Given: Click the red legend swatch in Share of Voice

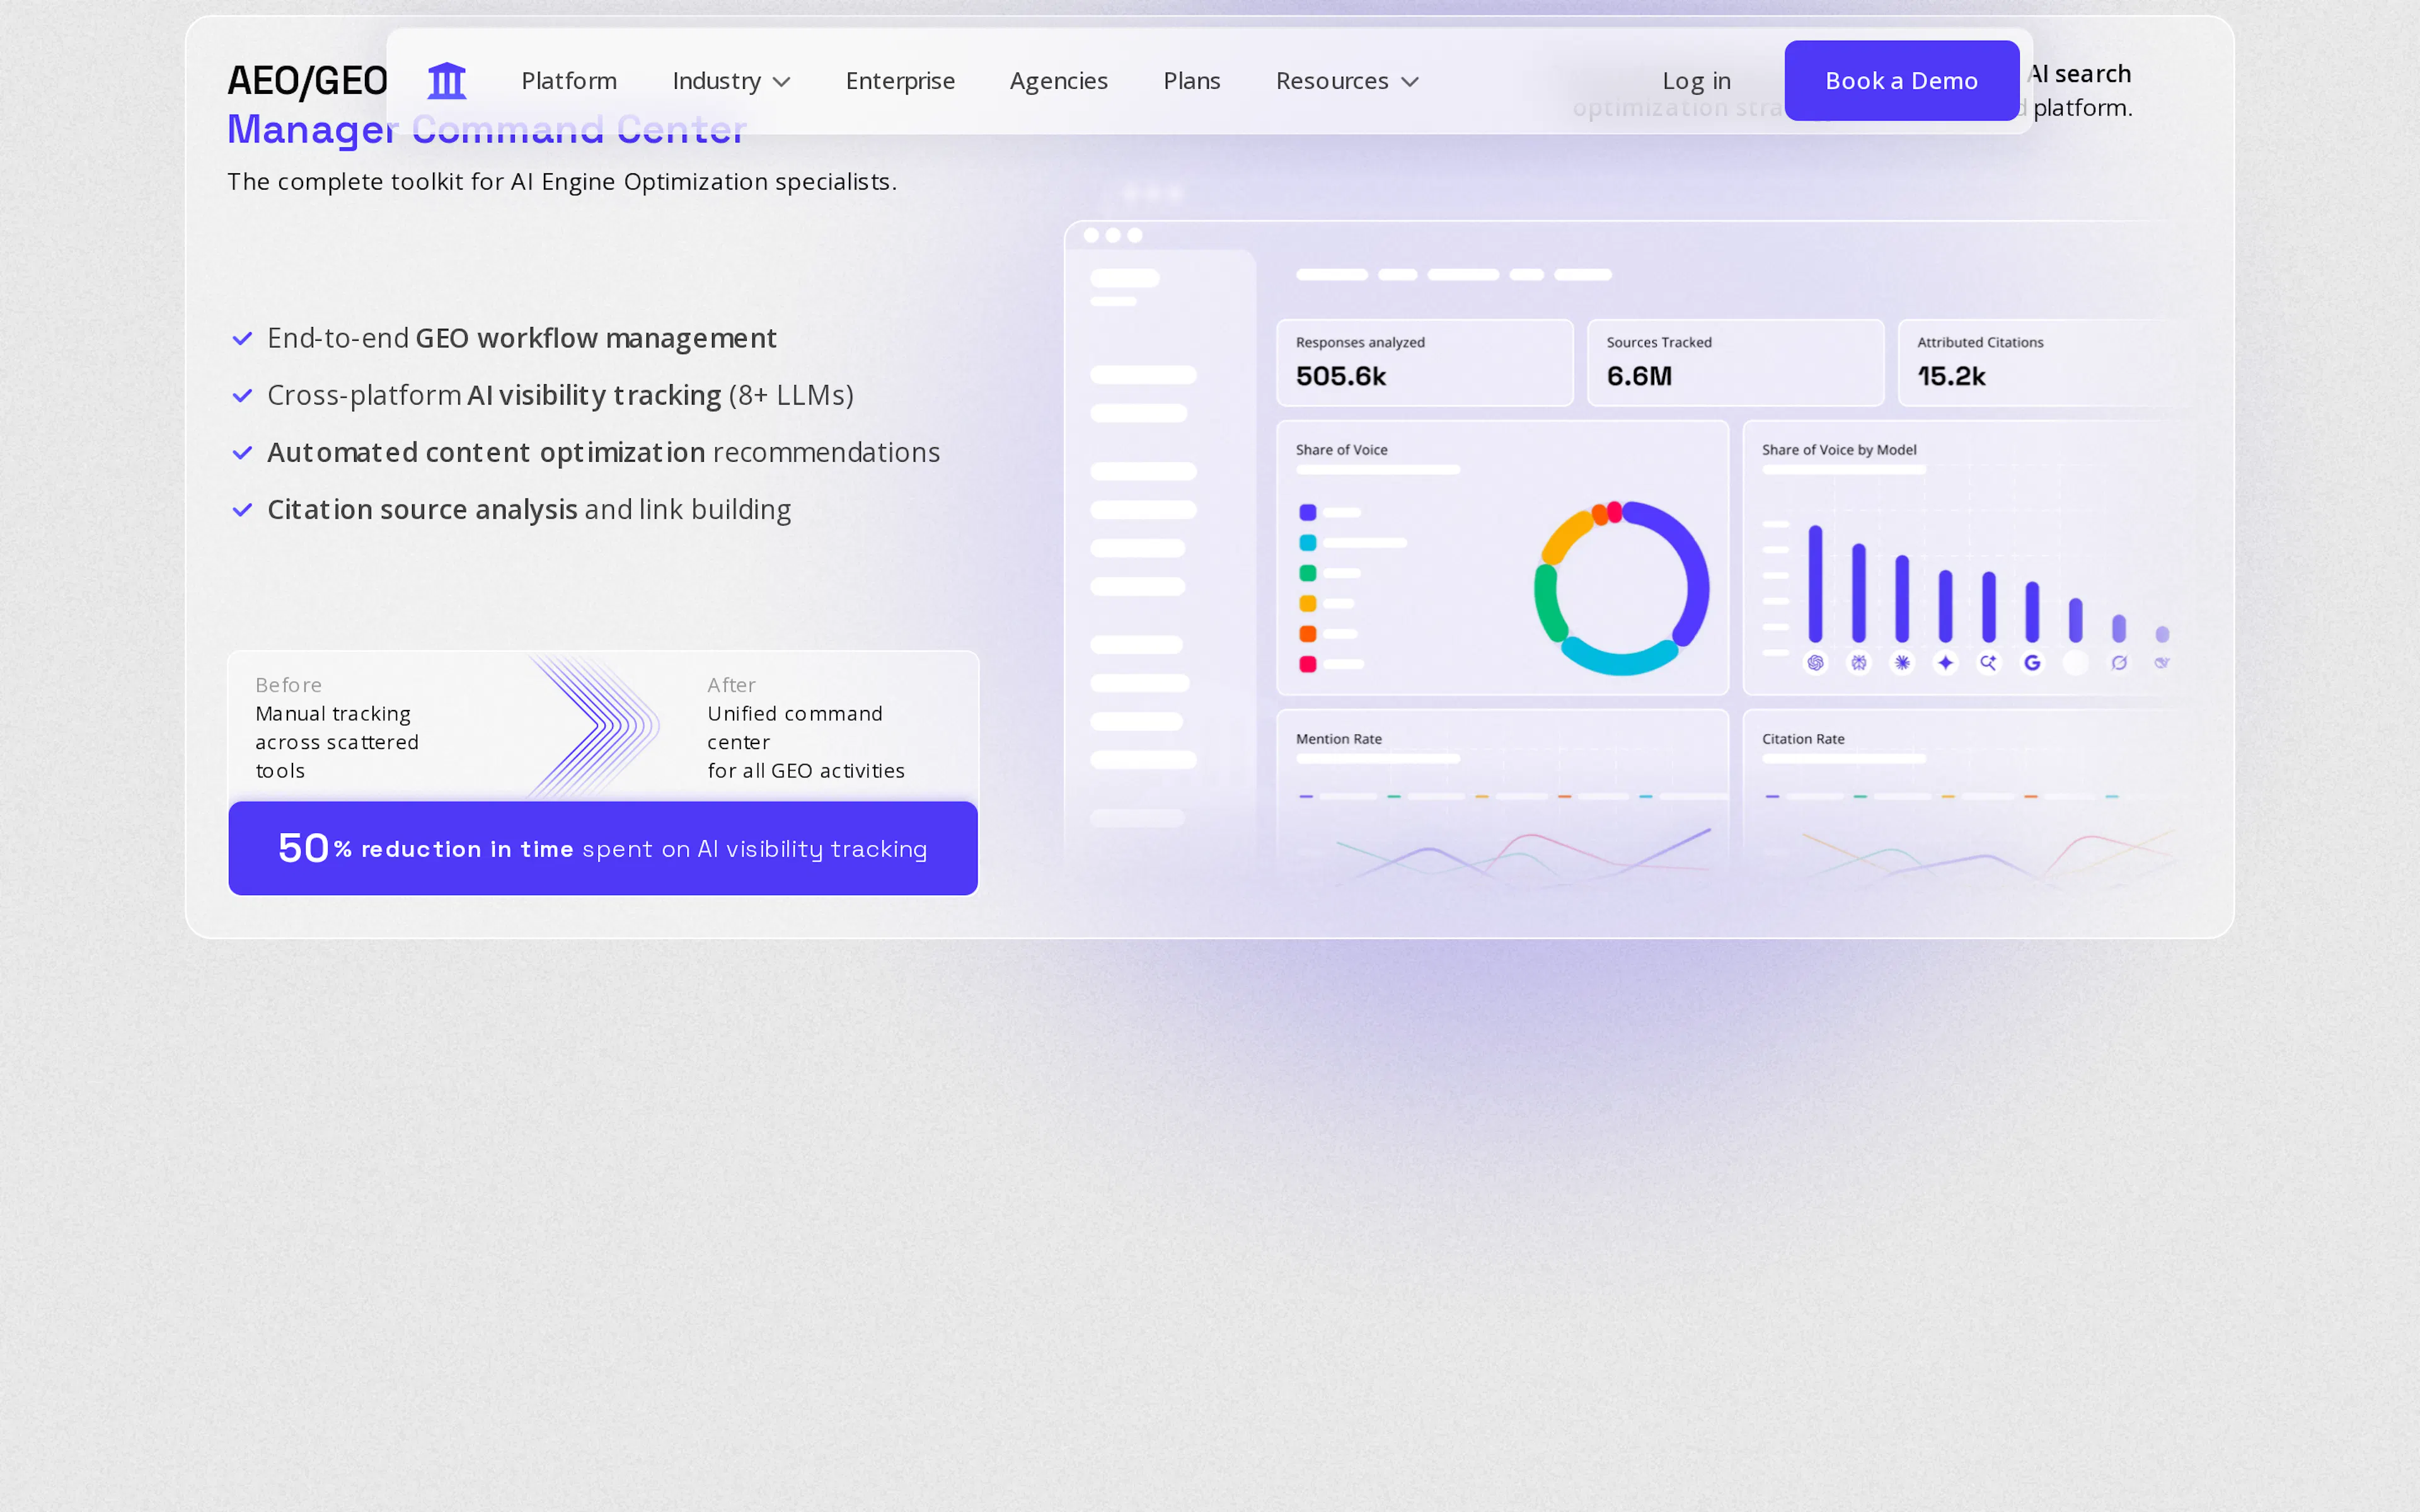Looking at the screenshot, I should click(x=1307, y=664).
